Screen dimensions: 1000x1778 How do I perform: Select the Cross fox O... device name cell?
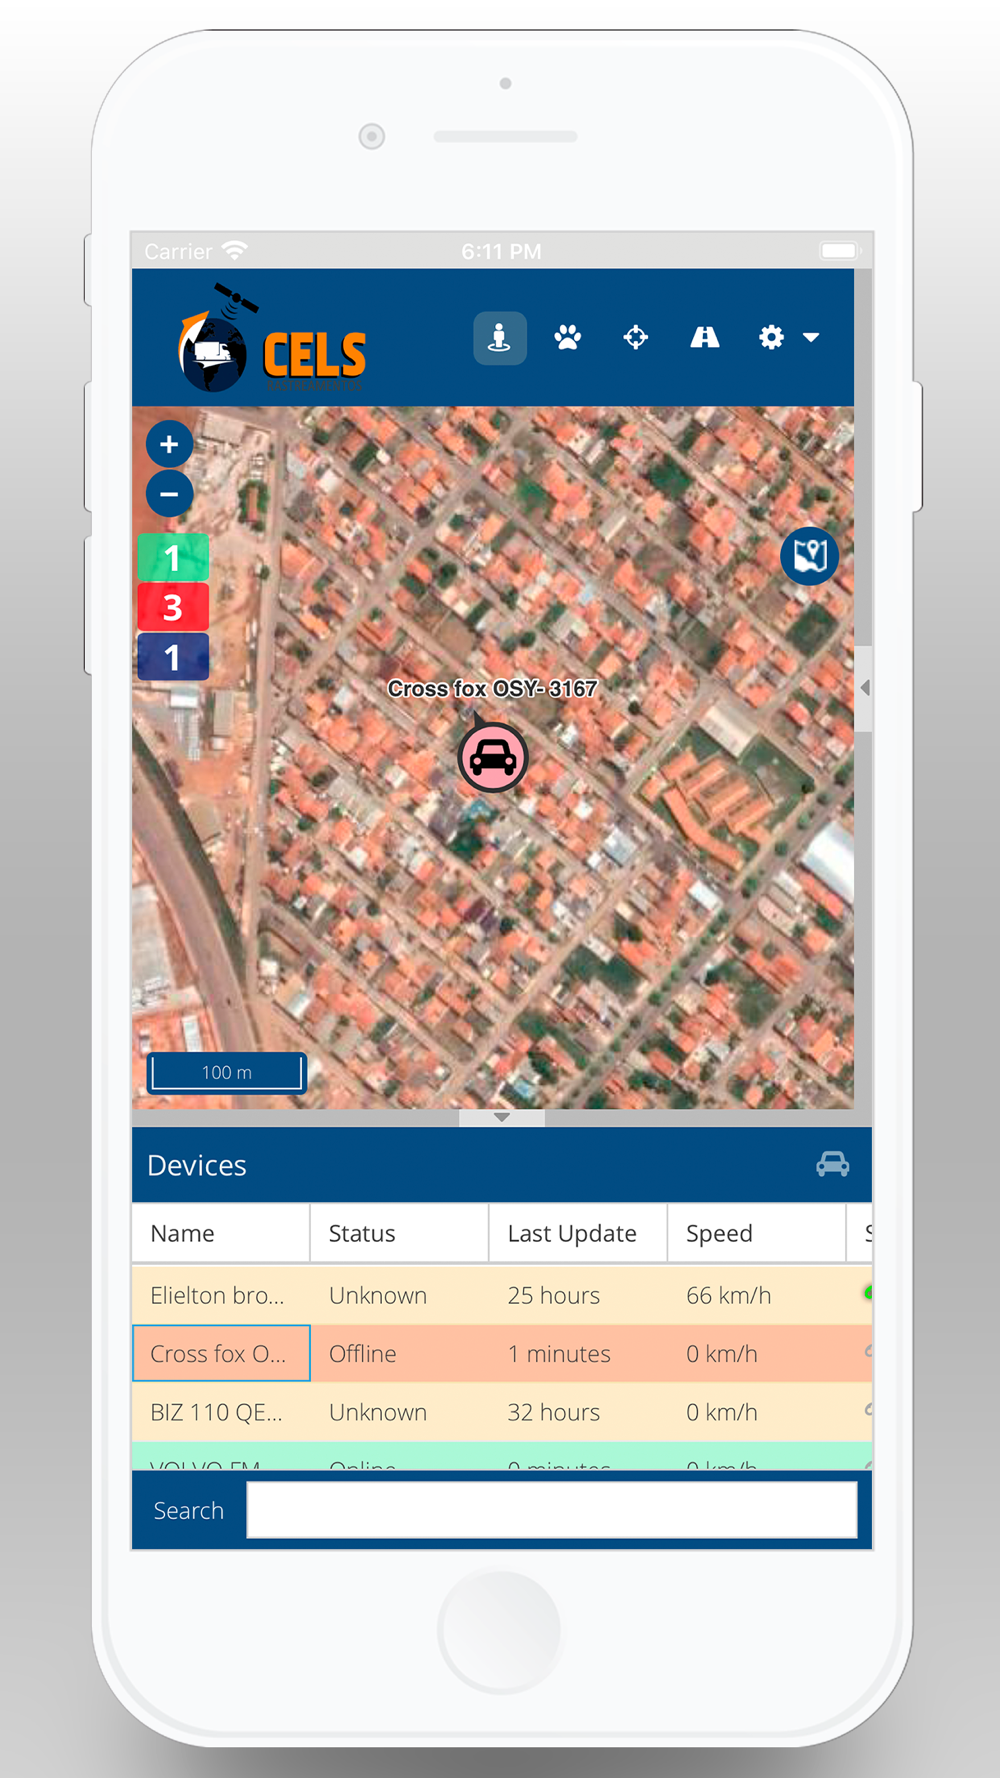point(221,1353)
